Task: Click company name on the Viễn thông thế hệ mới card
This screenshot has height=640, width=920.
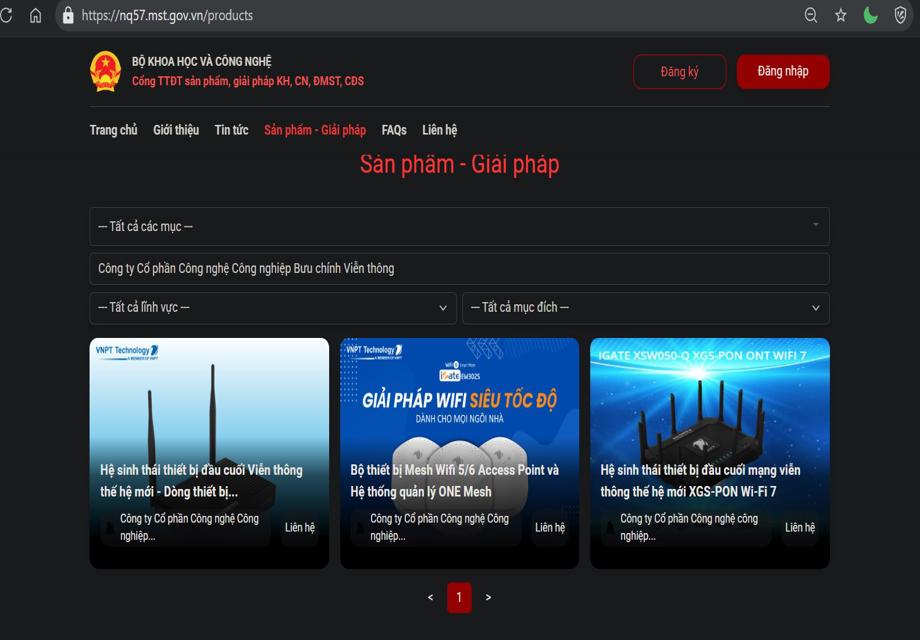Action: point(190,527)
